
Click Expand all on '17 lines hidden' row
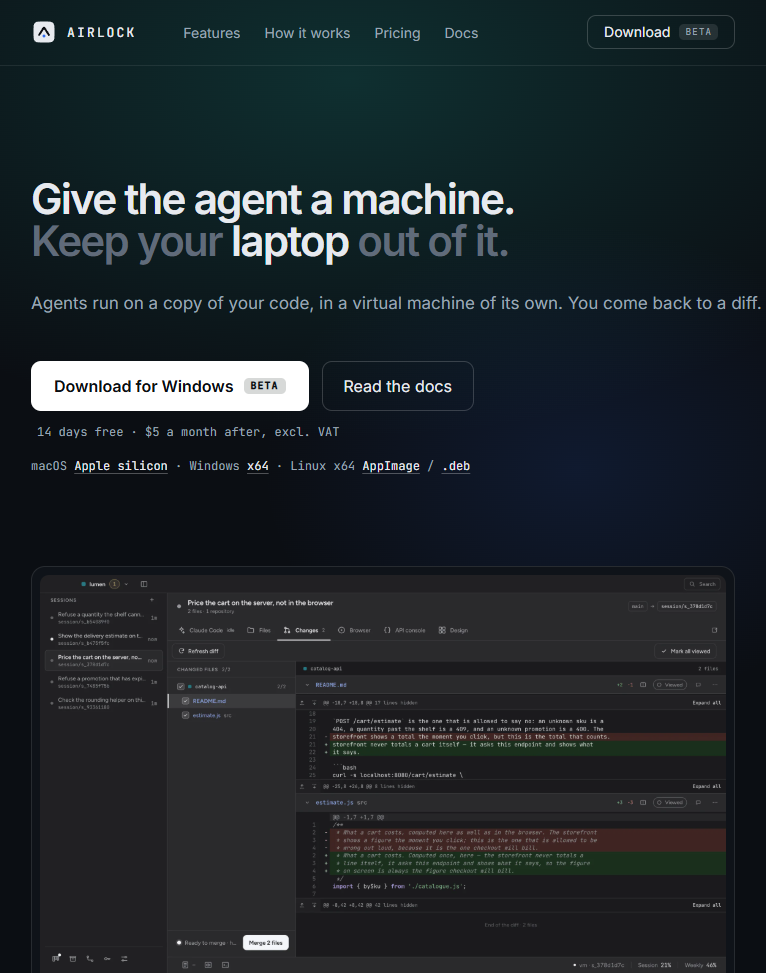point(706,703)
